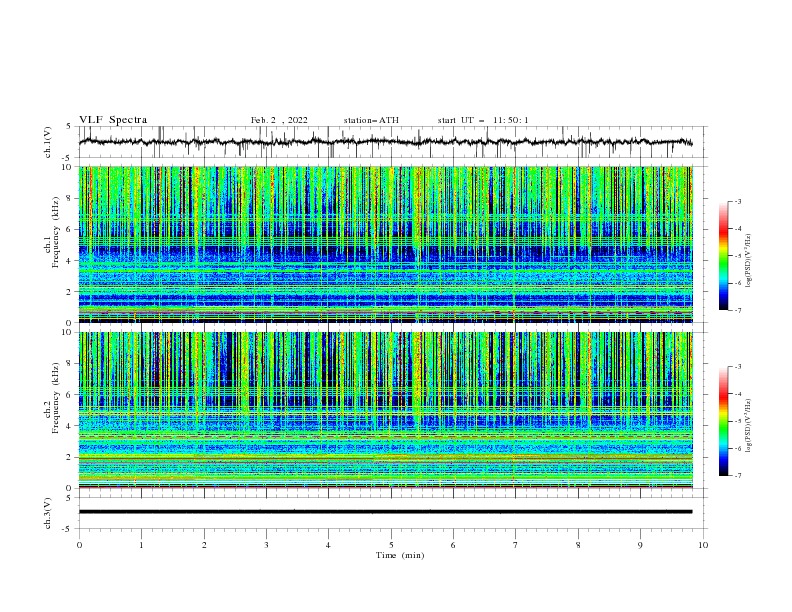The width and height of the screenshot is (792, 612).
Task: Click the ch.2 color bar "log(PSD)(V²/Hz)" label
Action: click(749, 425)
